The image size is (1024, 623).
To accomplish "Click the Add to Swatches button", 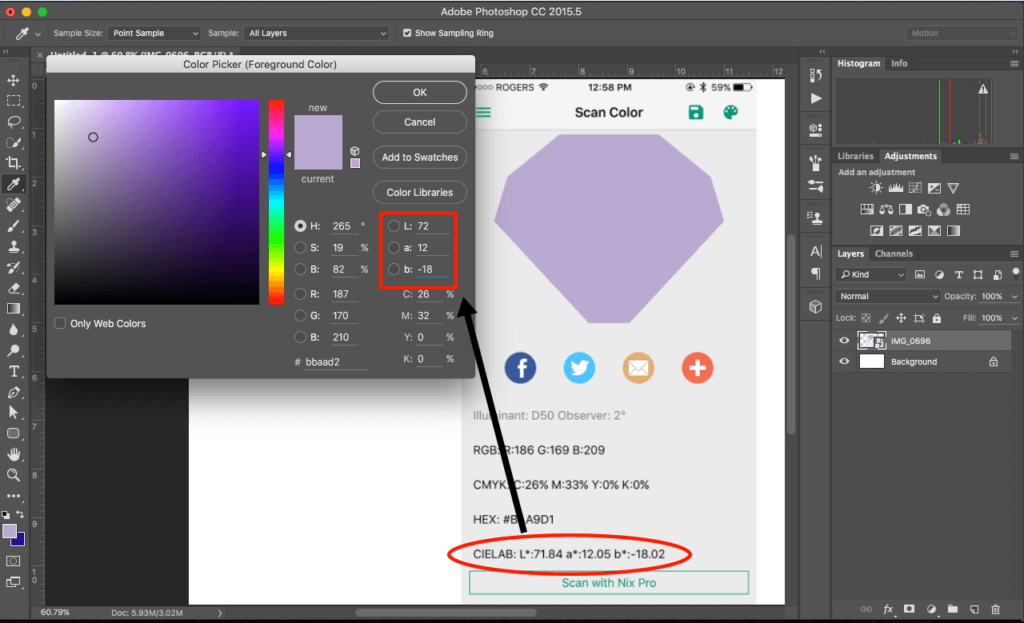I will (x=419, y=157).
